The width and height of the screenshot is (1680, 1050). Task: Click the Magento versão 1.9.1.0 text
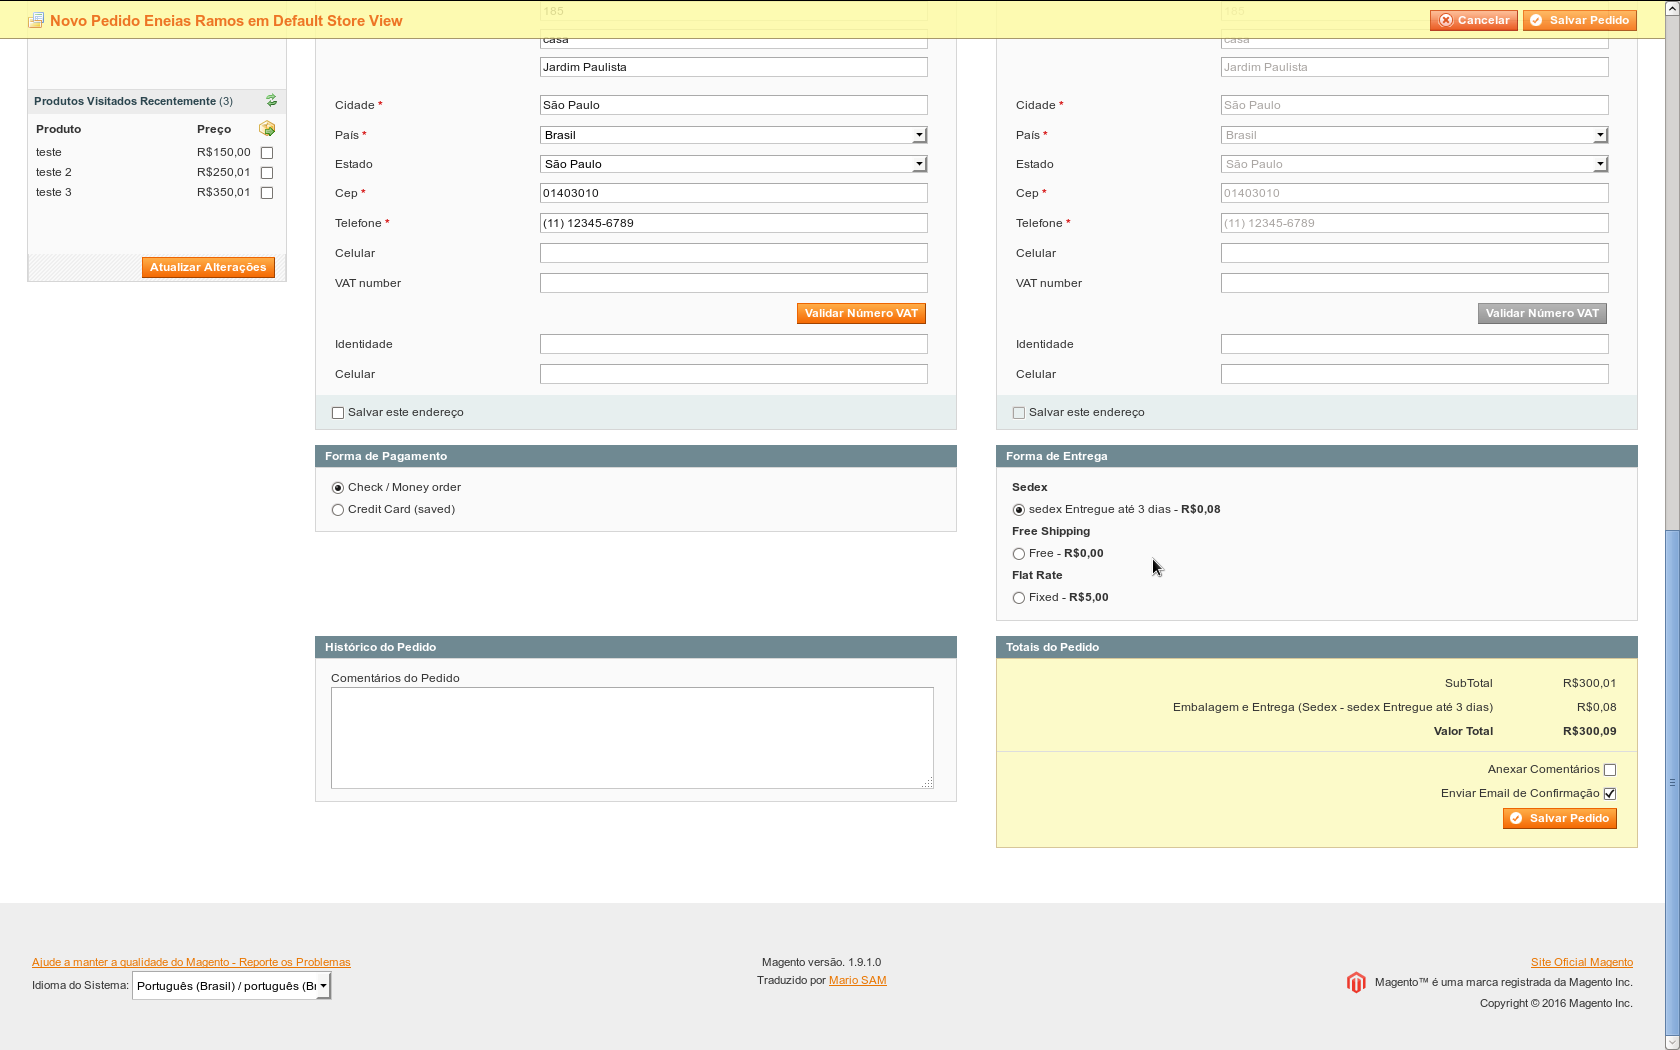tap(822, 962)
